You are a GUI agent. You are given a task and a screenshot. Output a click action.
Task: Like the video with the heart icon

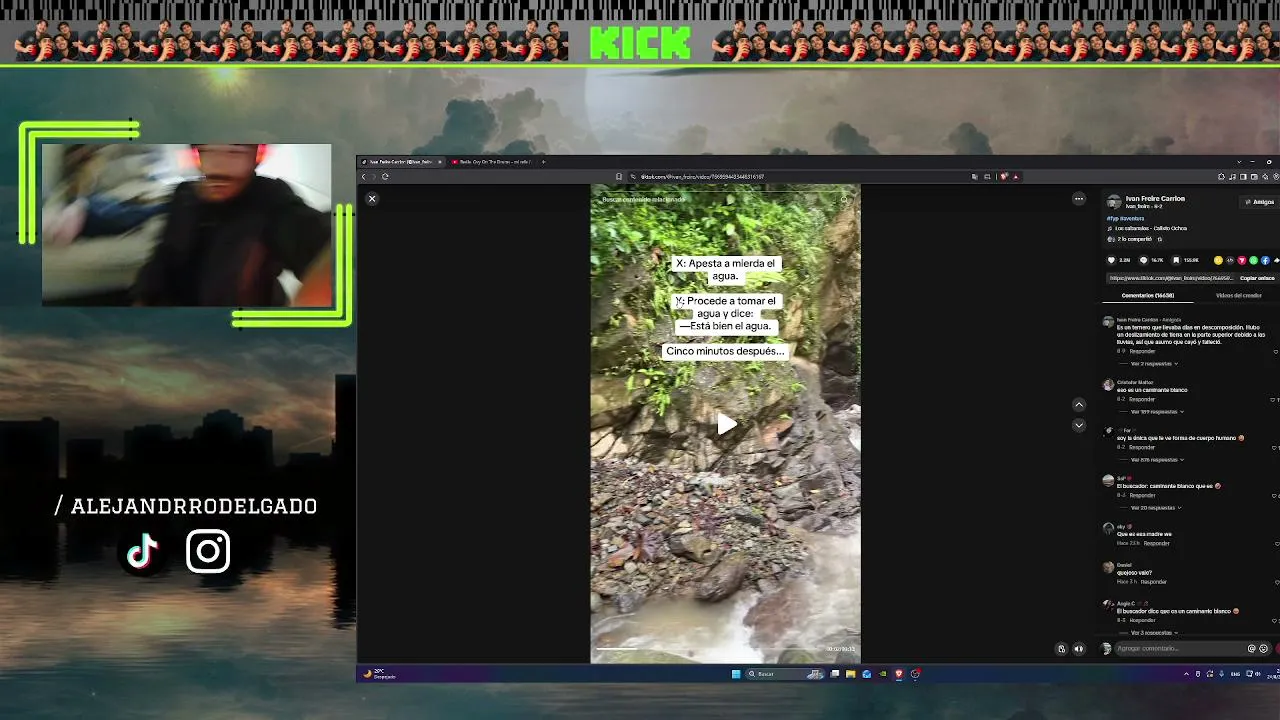pos(1111,260)
